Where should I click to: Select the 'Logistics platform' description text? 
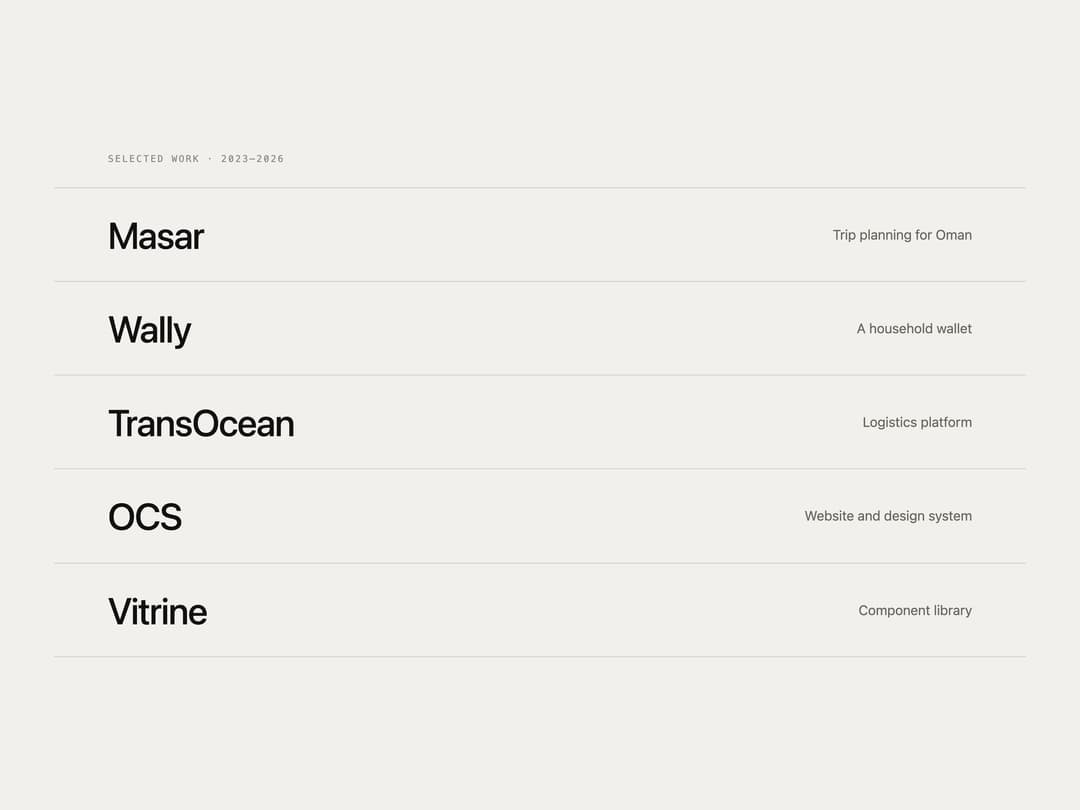tap(917, 422)
